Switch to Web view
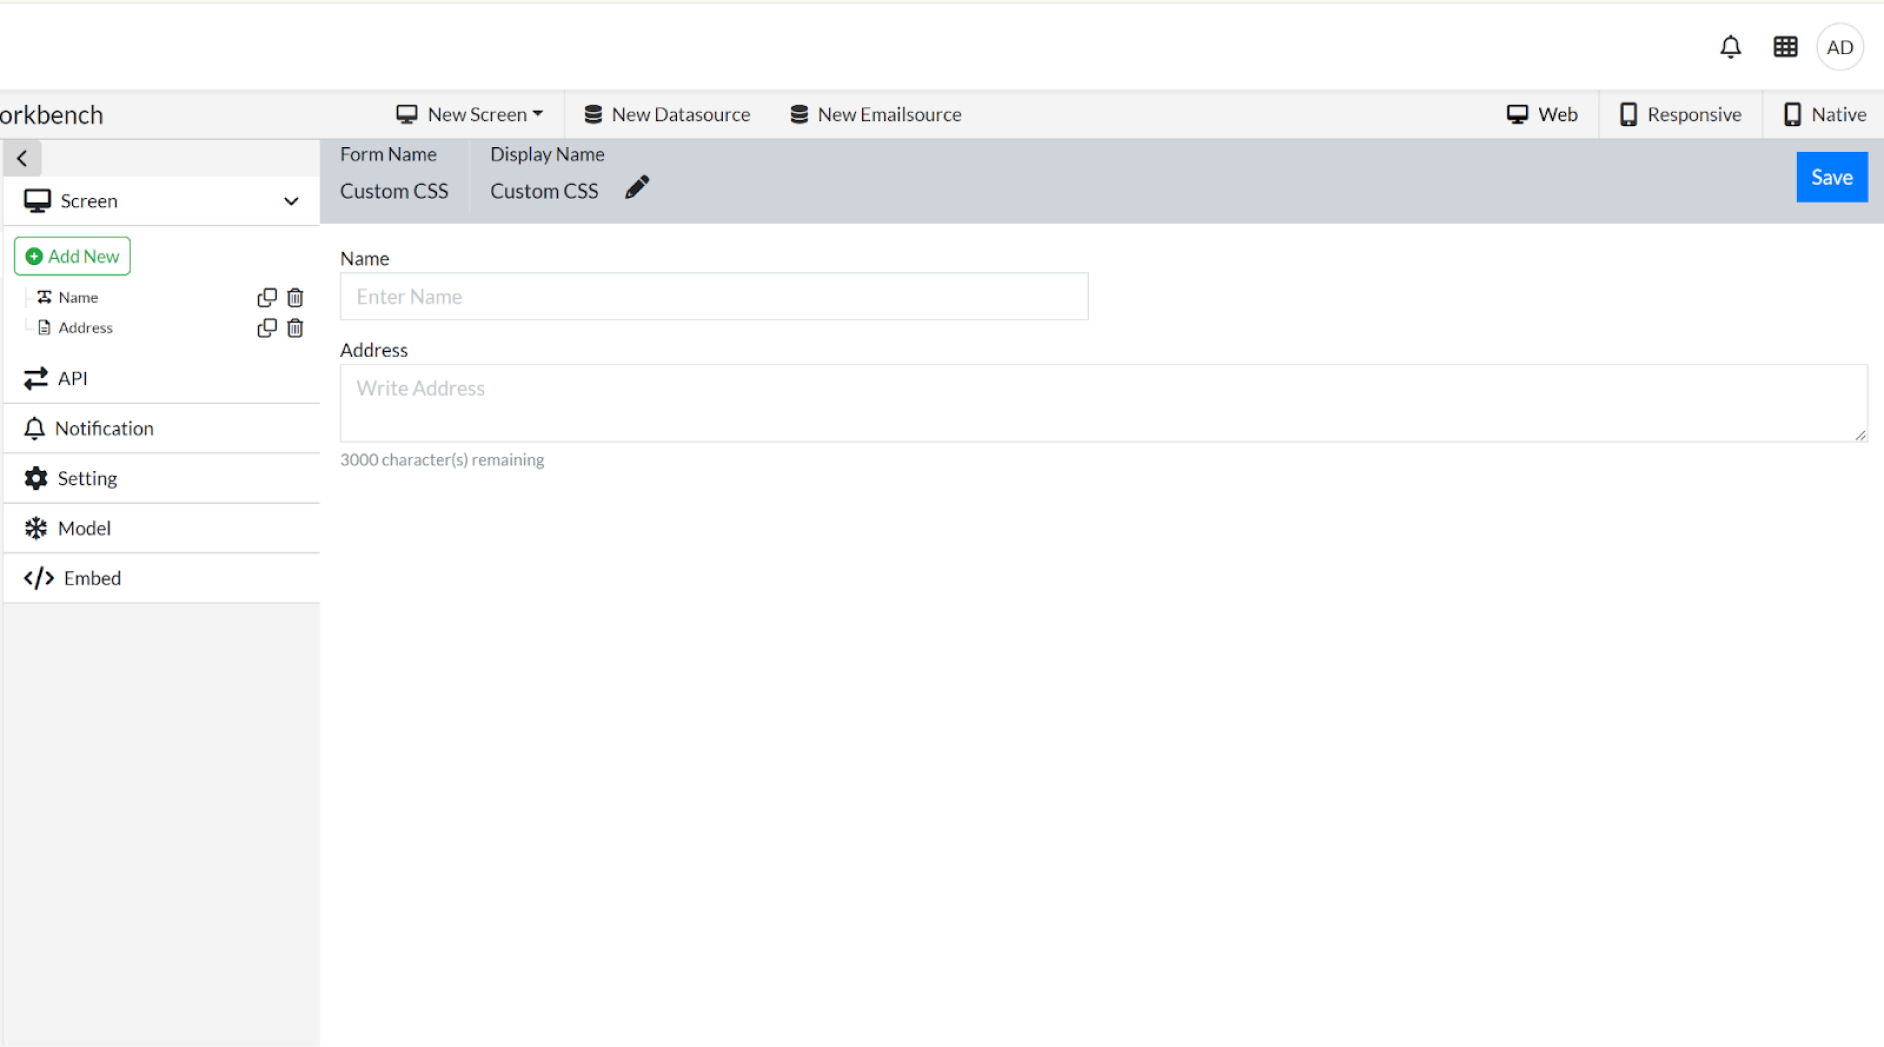The image size is (1884, 1047). 1542,115
